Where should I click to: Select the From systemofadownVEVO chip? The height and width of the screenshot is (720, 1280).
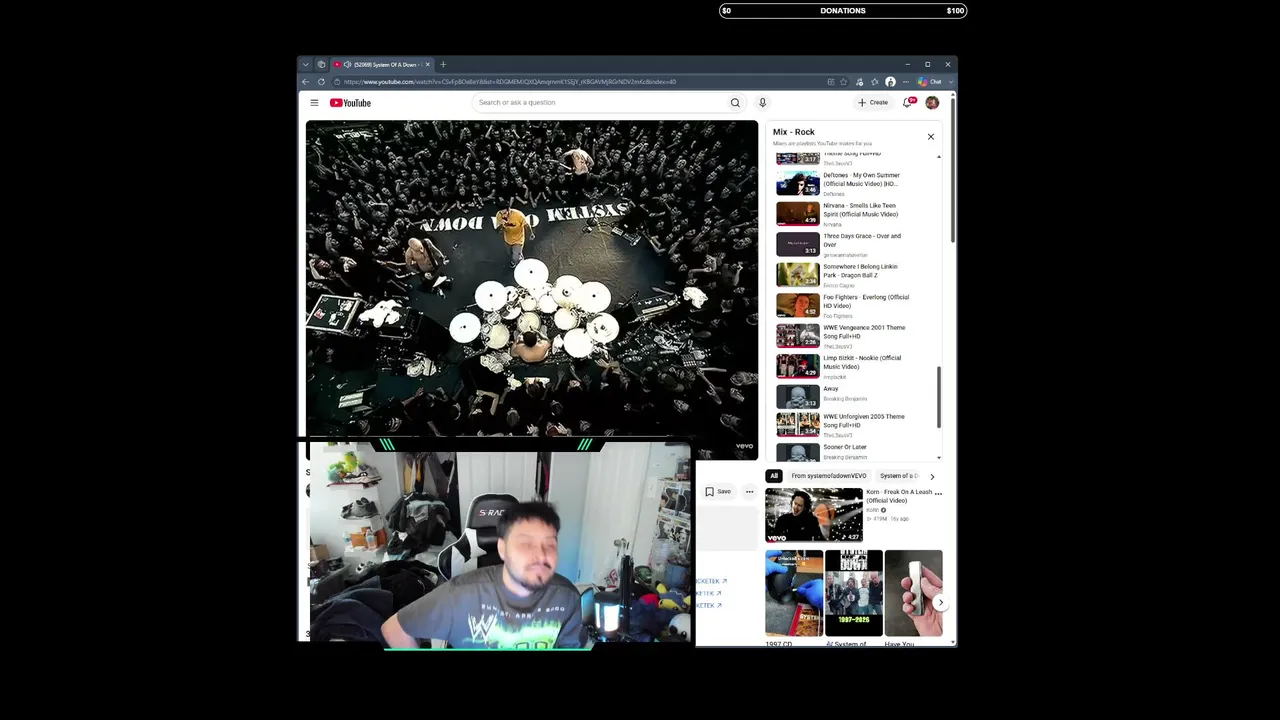pos(829,476)
